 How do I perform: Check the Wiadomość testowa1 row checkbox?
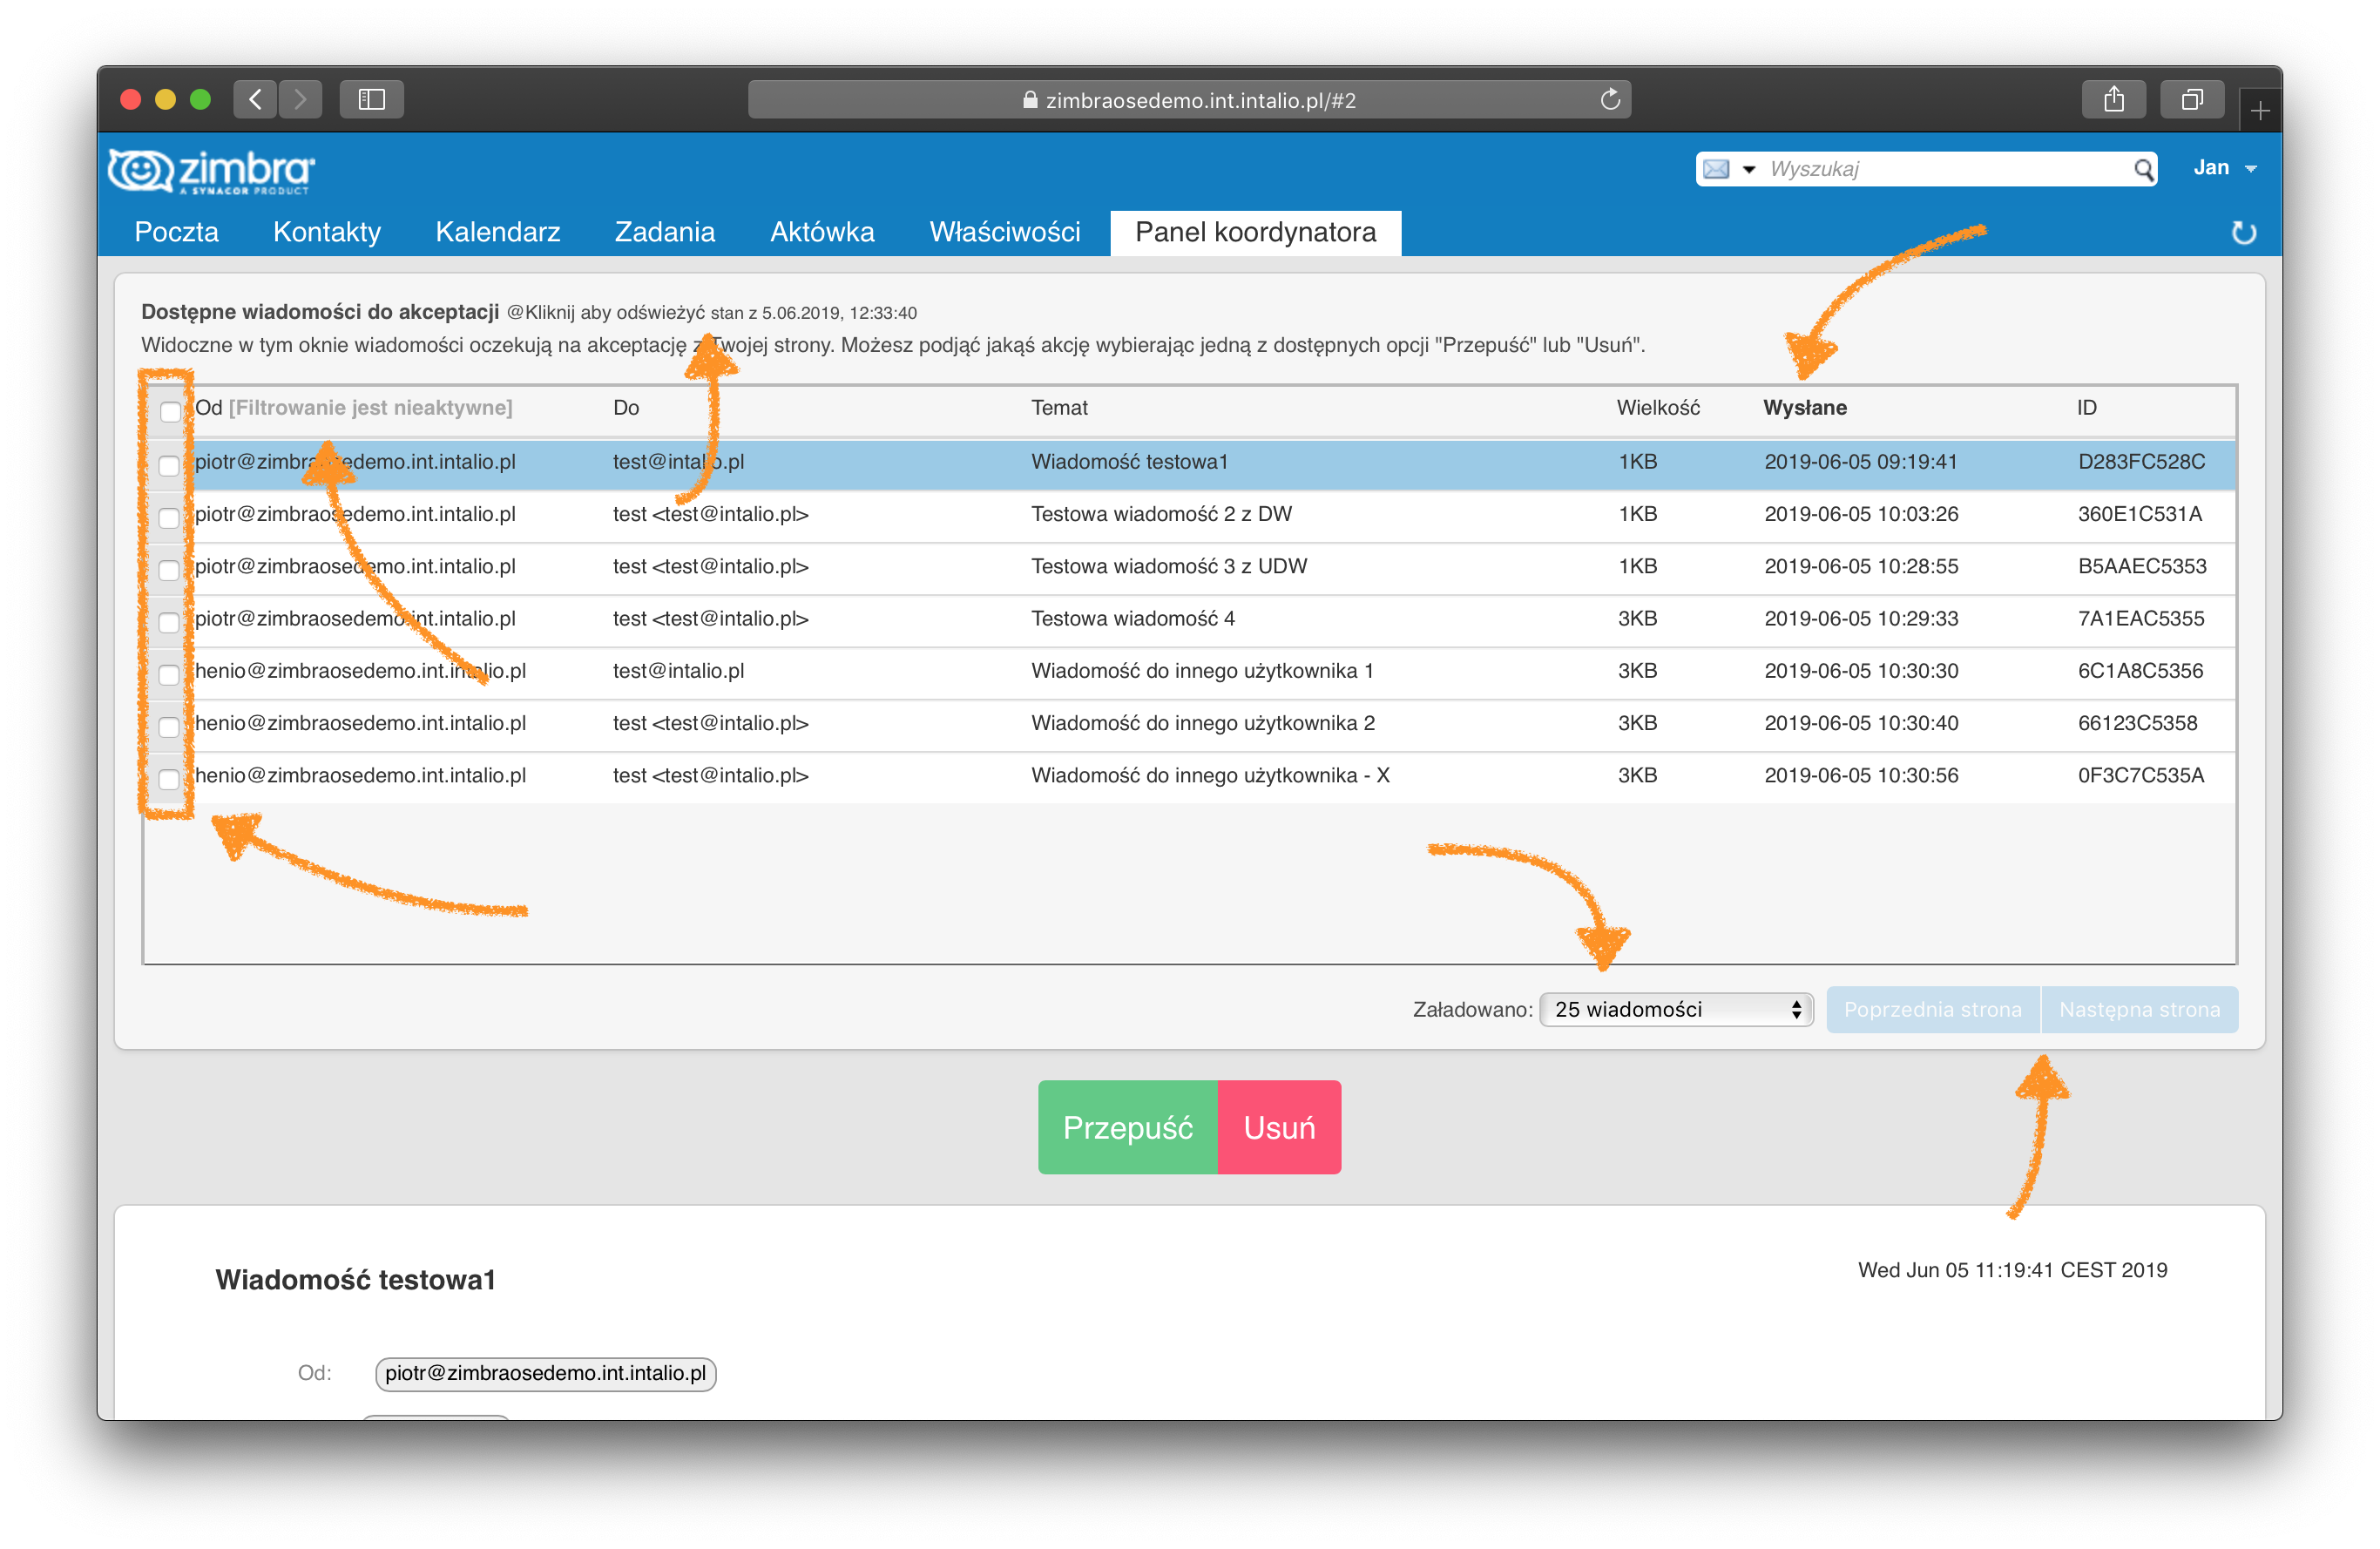pos(169,465)
